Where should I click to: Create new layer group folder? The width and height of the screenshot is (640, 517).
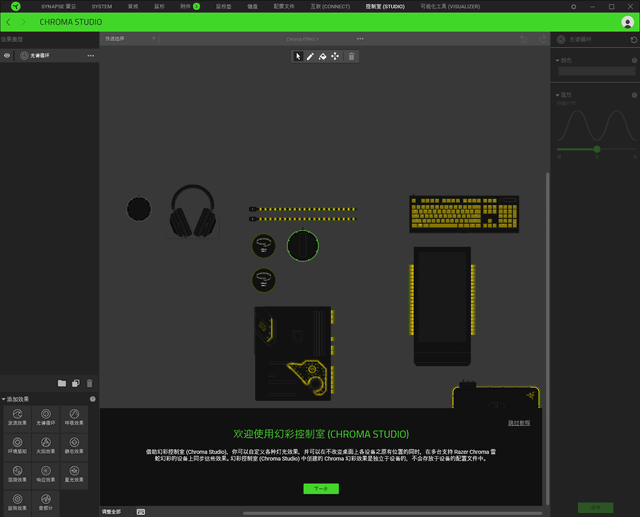[62, 383]
